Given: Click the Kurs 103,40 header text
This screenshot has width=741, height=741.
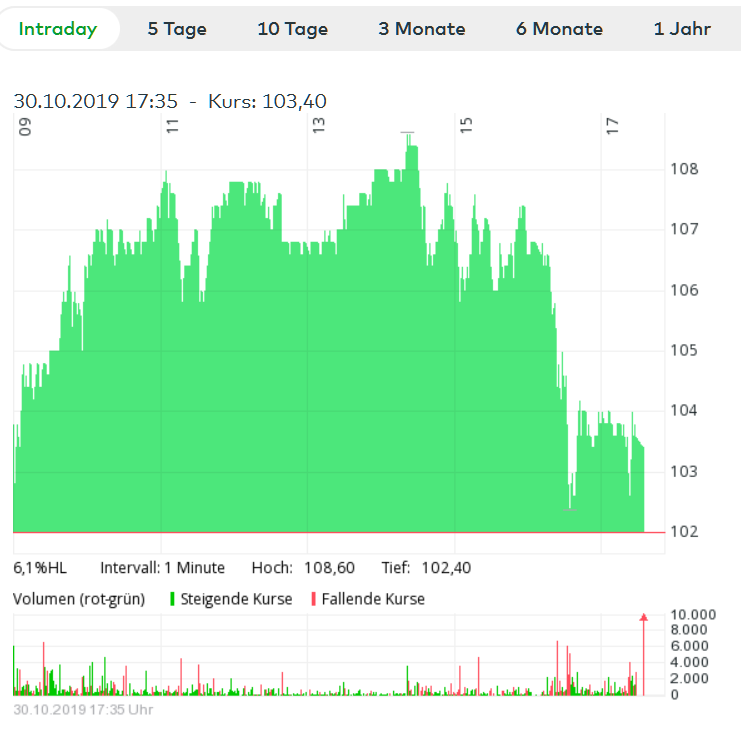Looking at the screenshot, I should click(267, 101).
